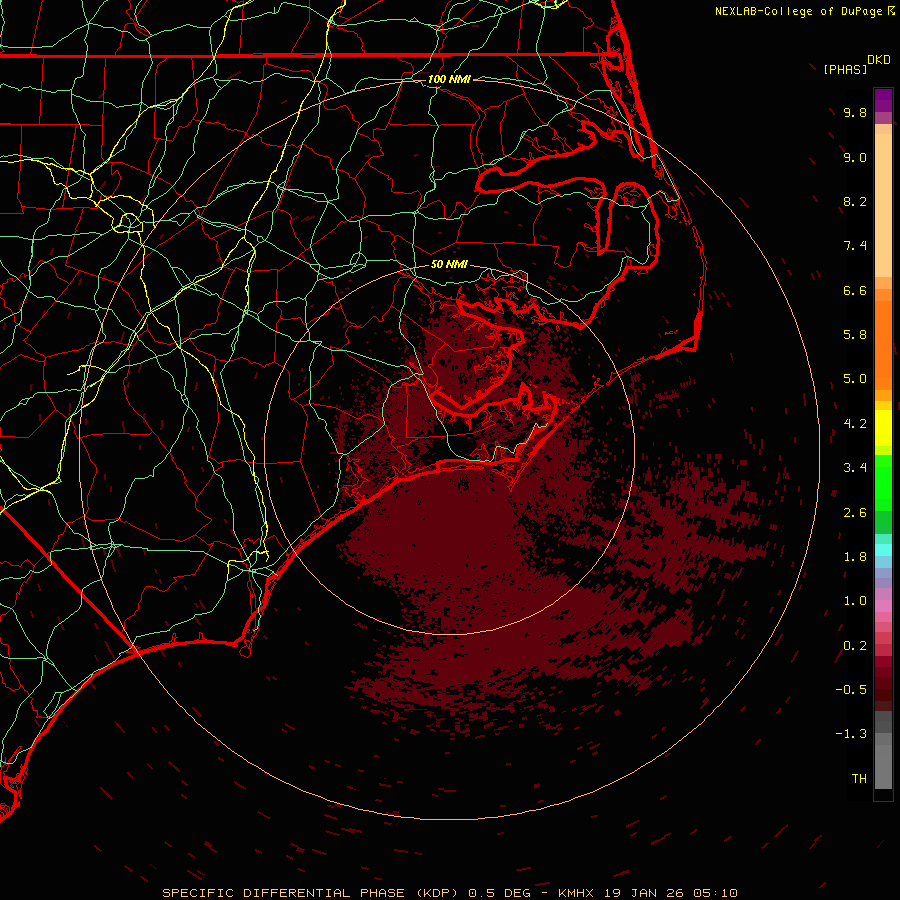Screen dimensions: 900x900
Task: Click the purple top segment of color bar
Action: [x=883, y=100]
